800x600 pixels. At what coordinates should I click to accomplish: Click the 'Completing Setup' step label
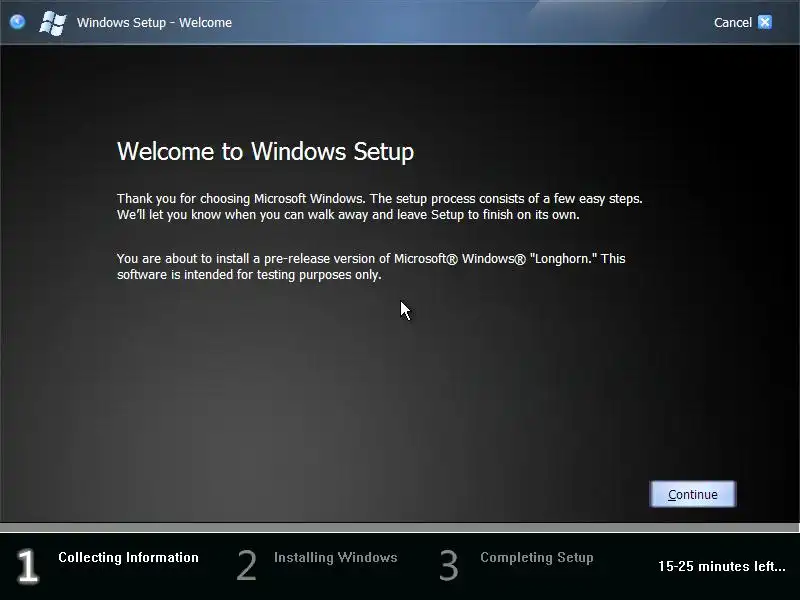pyautogui.click(x=537, y=557)
